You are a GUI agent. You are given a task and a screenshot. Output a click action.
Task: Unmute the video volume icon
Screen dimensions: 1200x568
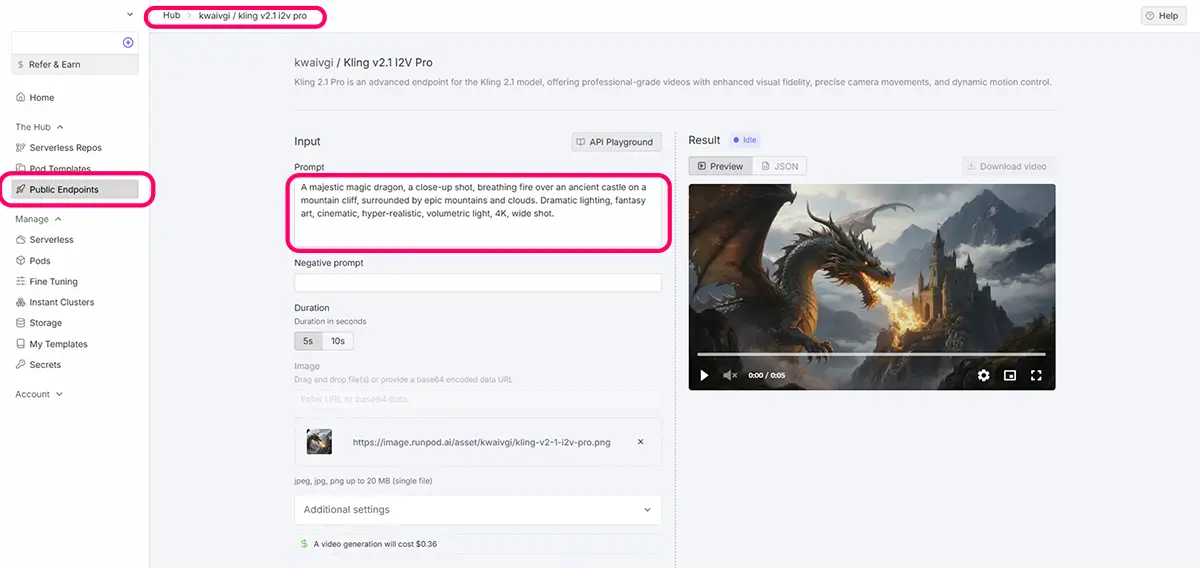730,375
